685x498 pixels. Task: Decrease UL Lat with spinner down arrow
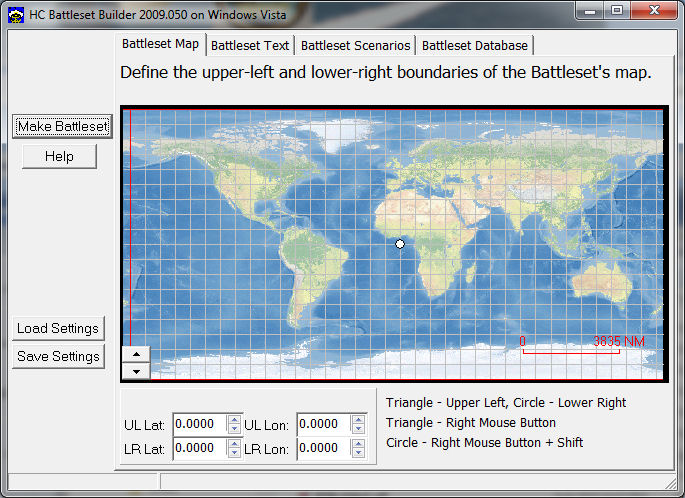coord(234,429)
